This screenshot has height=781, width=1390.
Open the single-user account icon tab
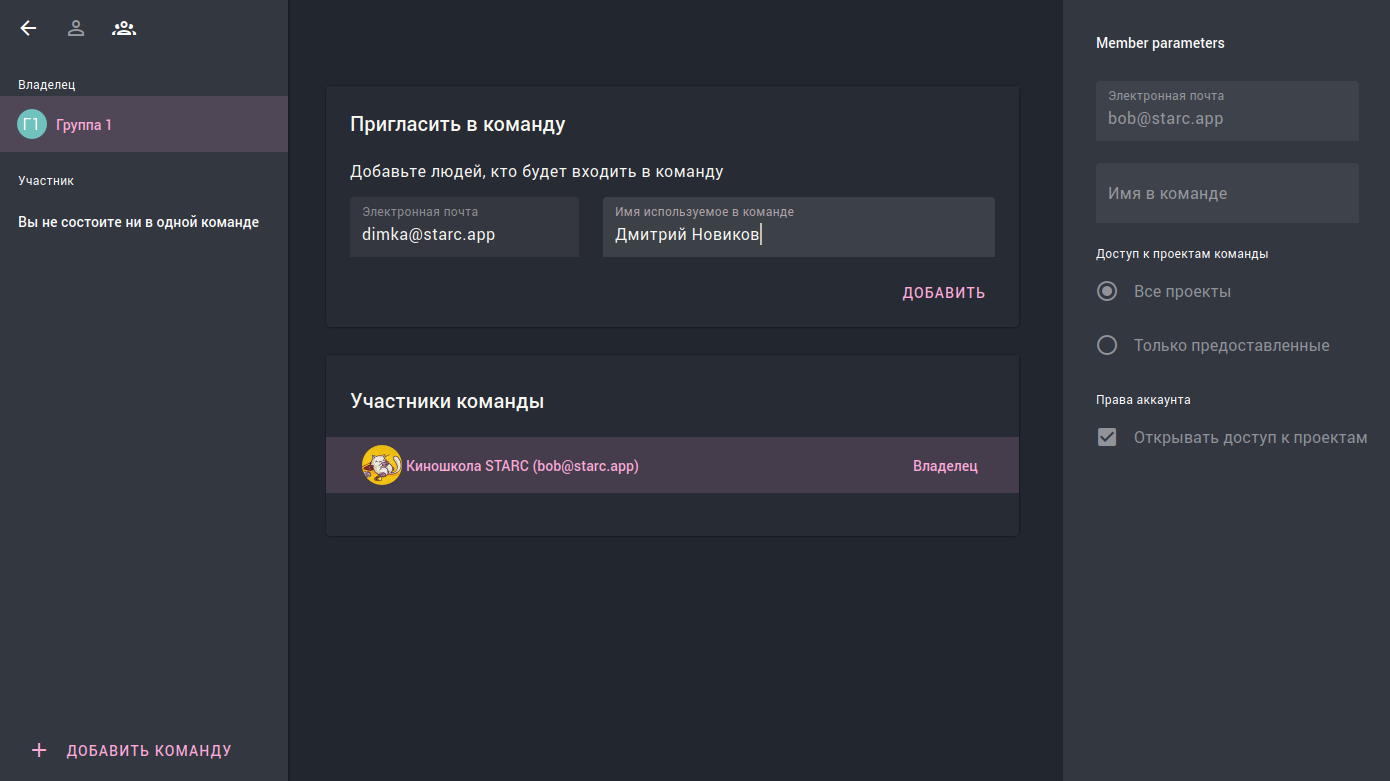coord(76,28)
